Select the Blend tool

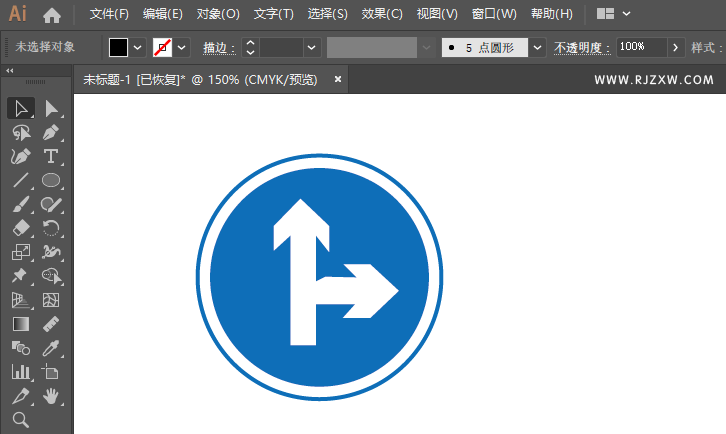(x=20, y=348)
